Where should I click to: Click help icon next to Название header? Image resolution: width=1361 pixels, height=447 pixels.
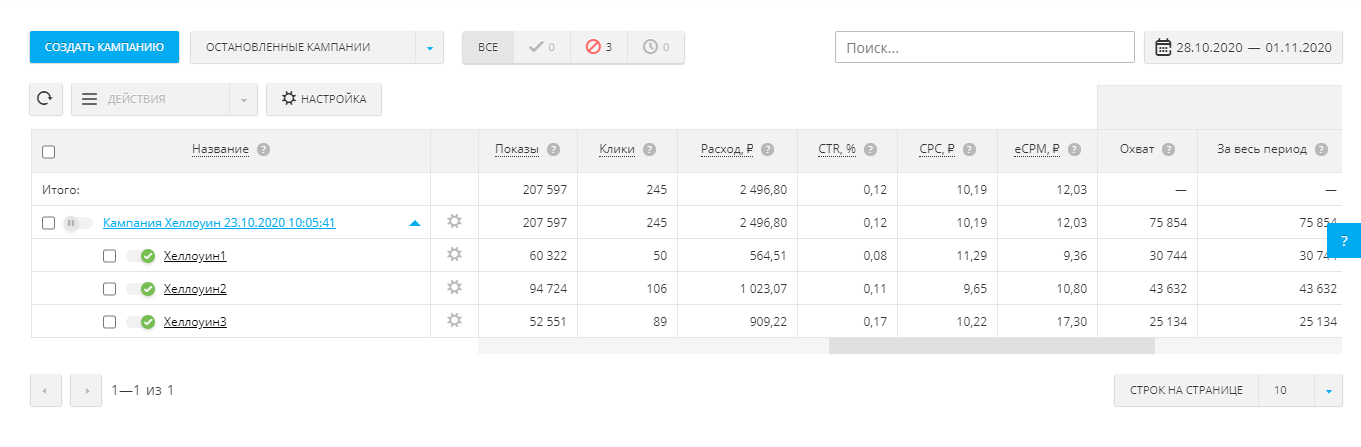tap(264, 150)
